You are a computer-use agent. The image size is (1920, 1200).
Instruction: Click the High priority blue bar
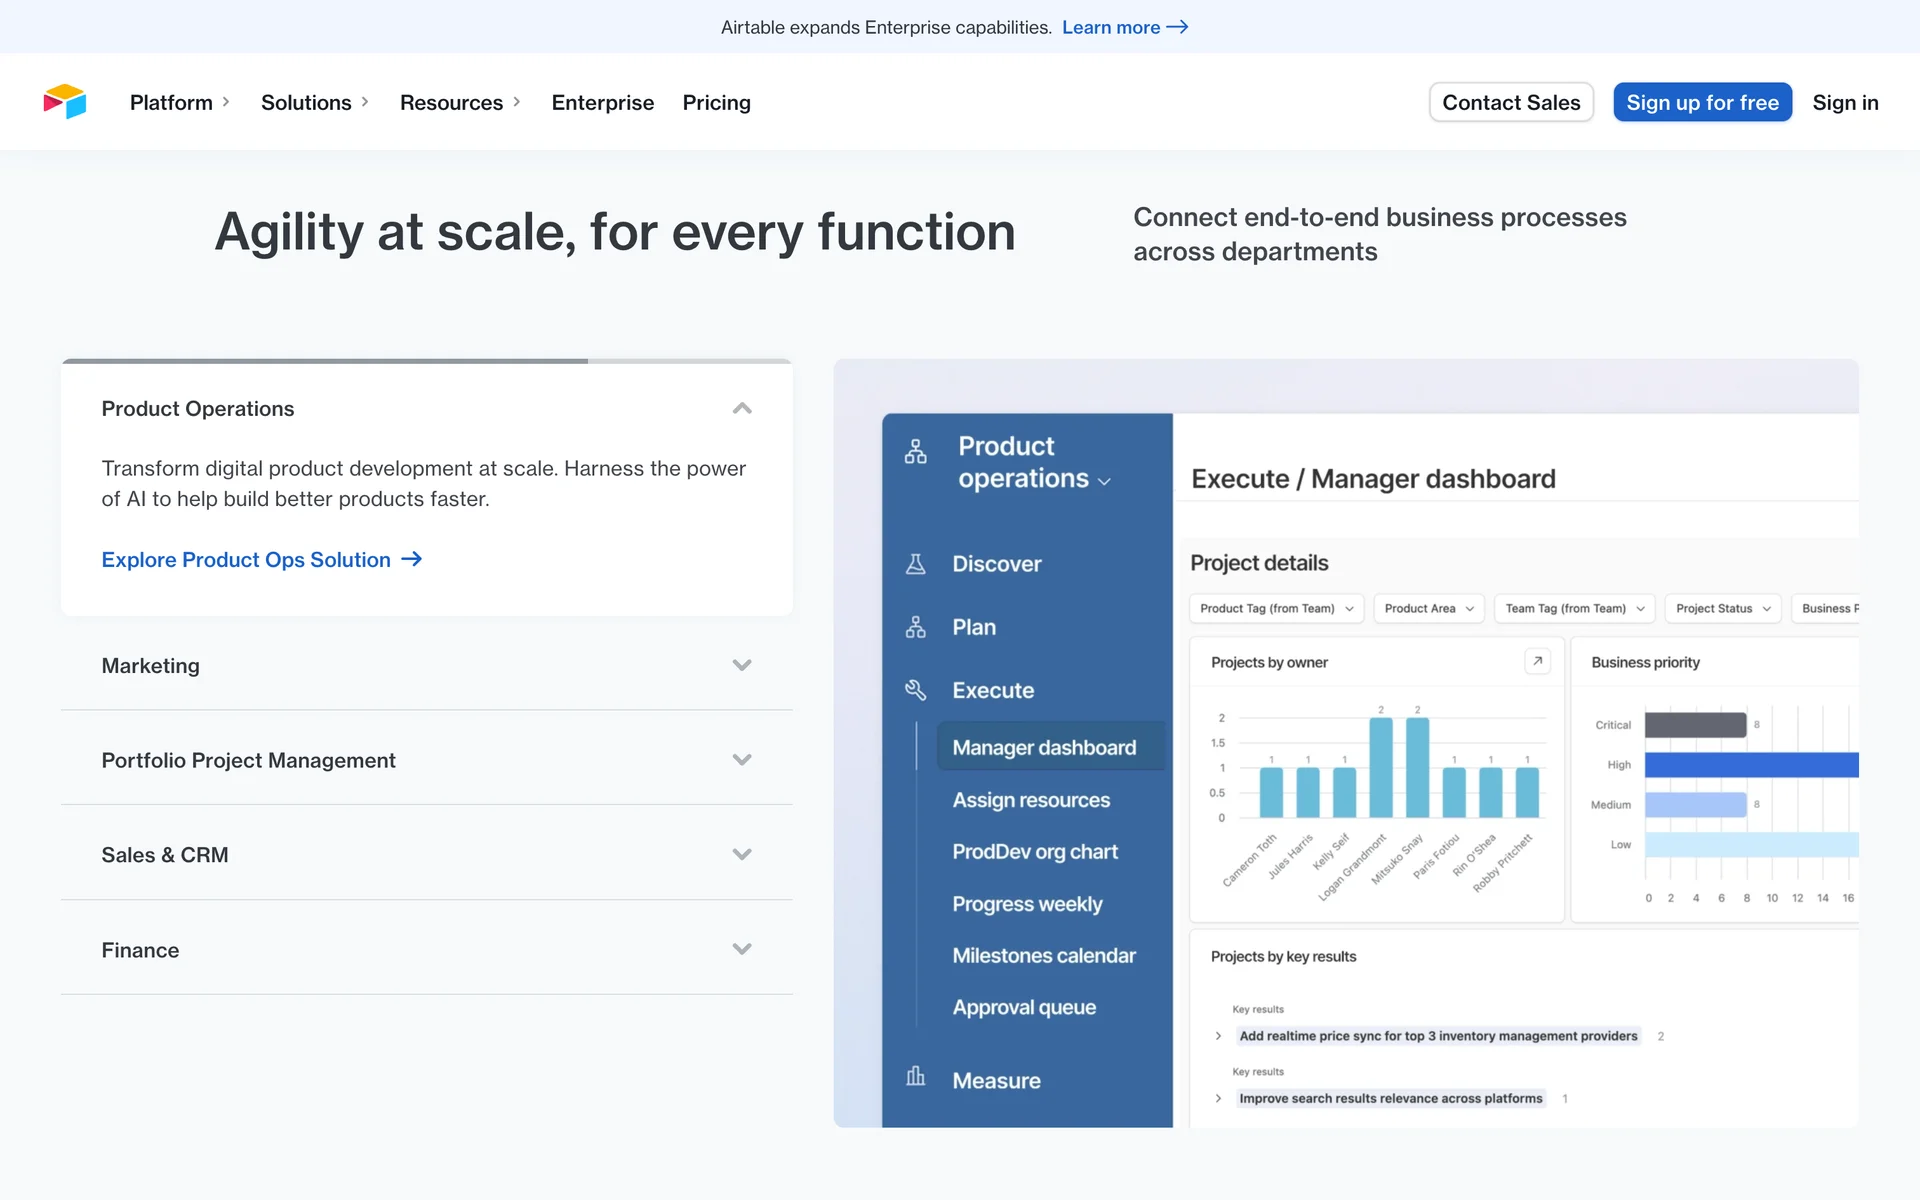coord(1750,765)
